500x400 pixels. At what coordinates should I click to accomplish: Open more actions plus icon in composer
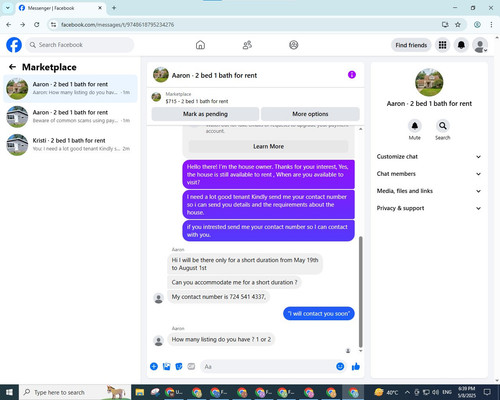pyautogui.click(x=154, y=367)
